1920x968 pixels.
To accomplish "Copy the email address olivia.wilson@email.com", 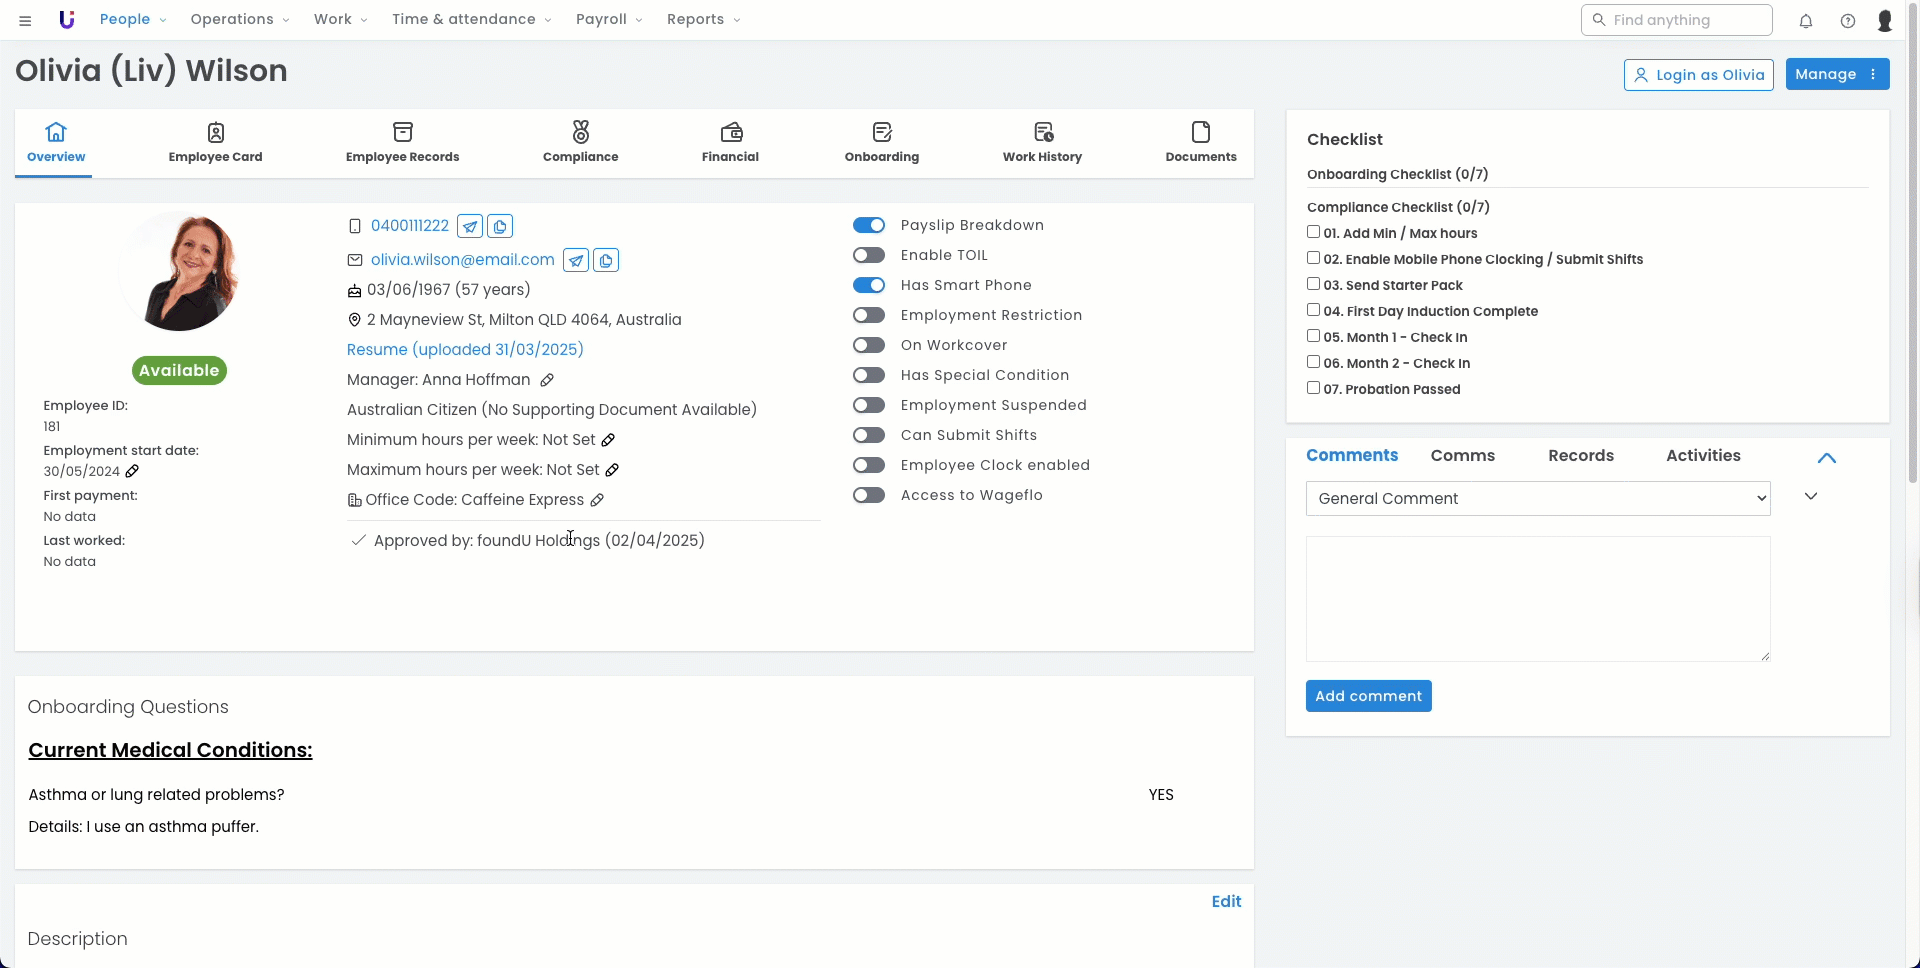I will (x=606, y=260).
